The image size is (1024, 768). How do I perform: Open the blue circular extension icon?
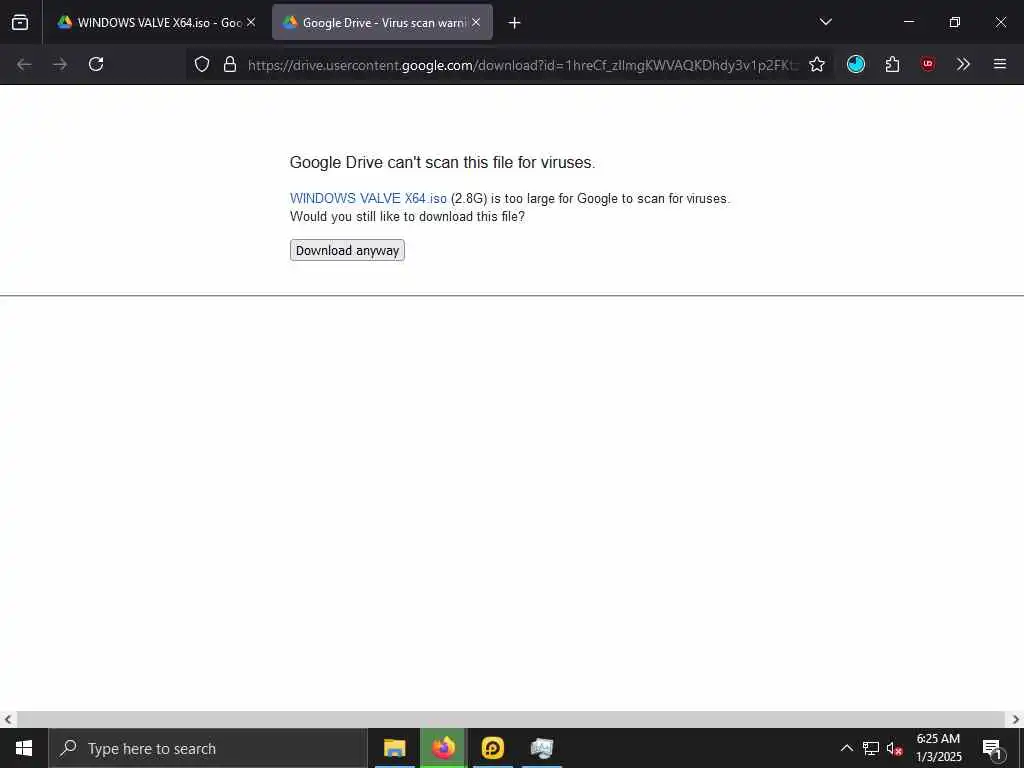(x=856, y=64)
